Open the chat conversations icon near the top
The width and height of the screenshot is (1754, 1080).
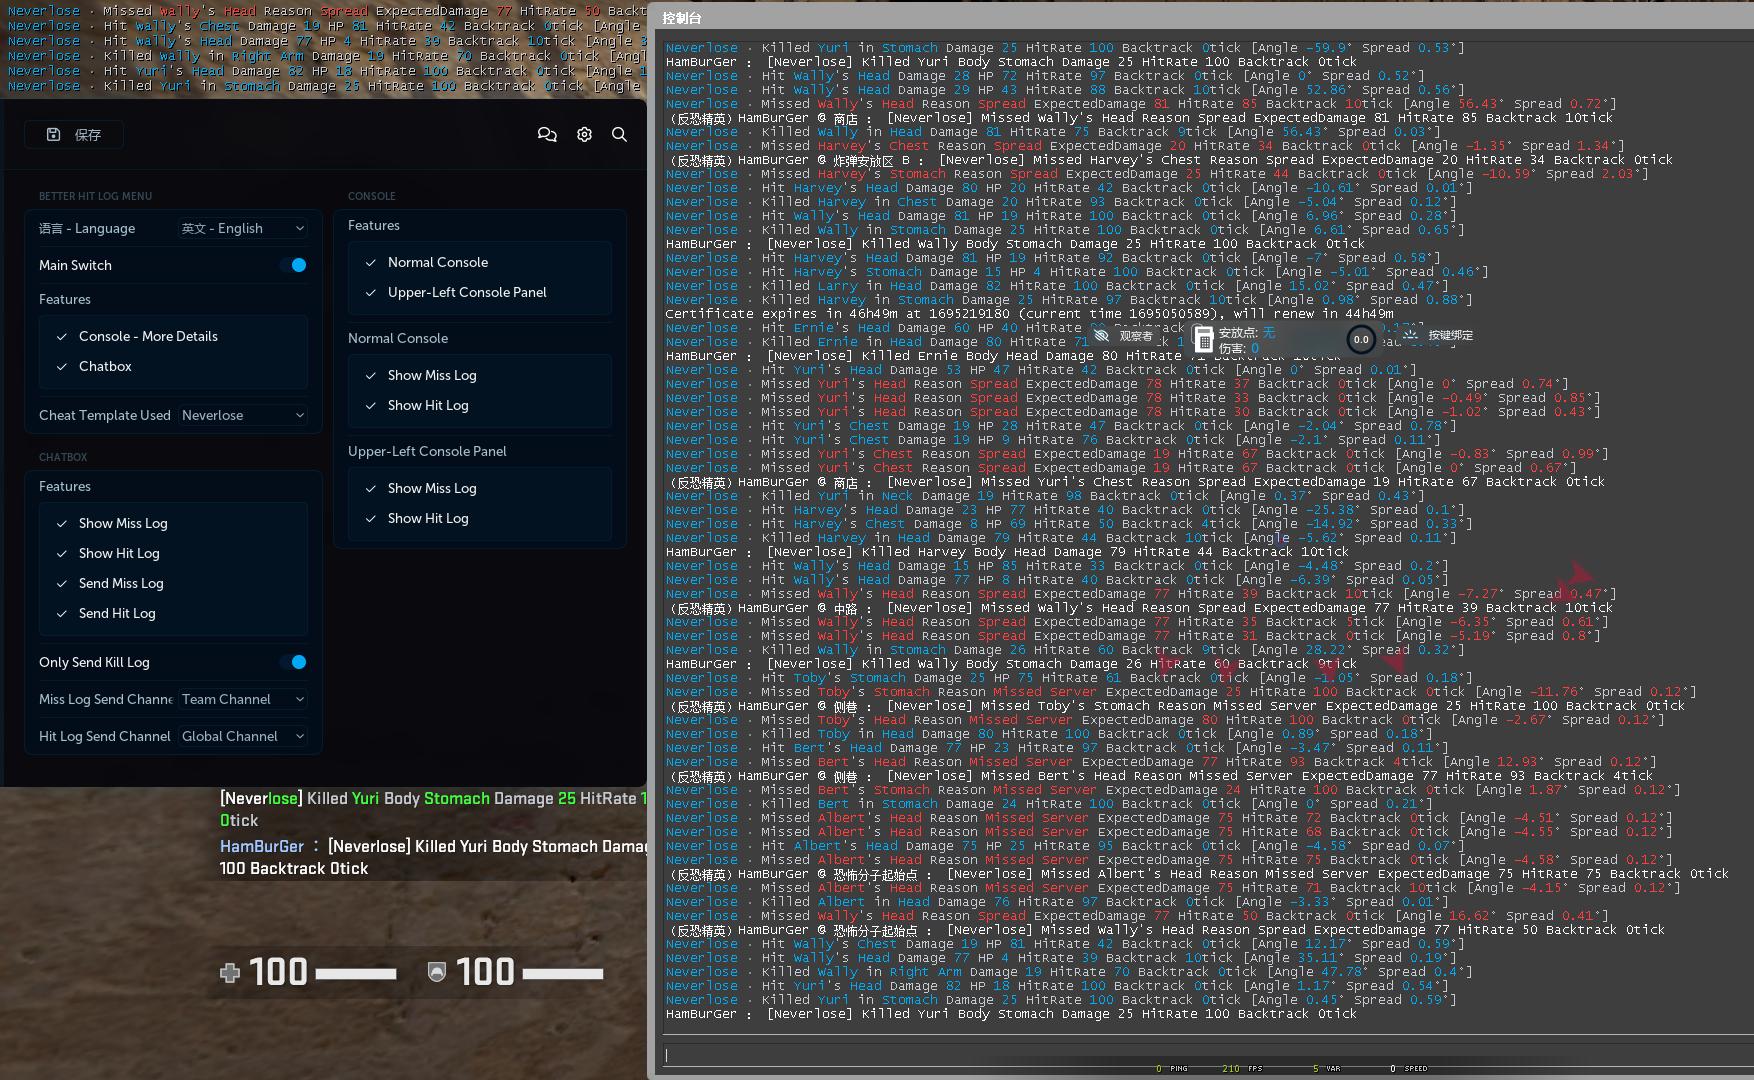tap(547, 134)
